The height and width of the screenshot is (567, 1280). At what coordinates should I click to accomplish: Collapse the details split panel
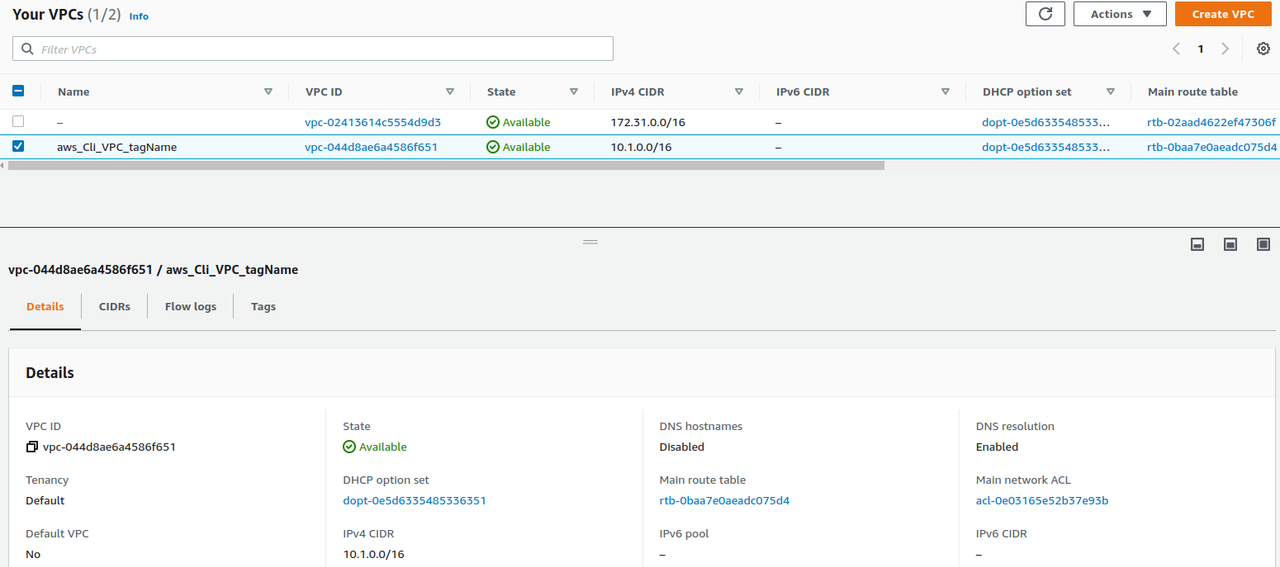click(1197, 244)
